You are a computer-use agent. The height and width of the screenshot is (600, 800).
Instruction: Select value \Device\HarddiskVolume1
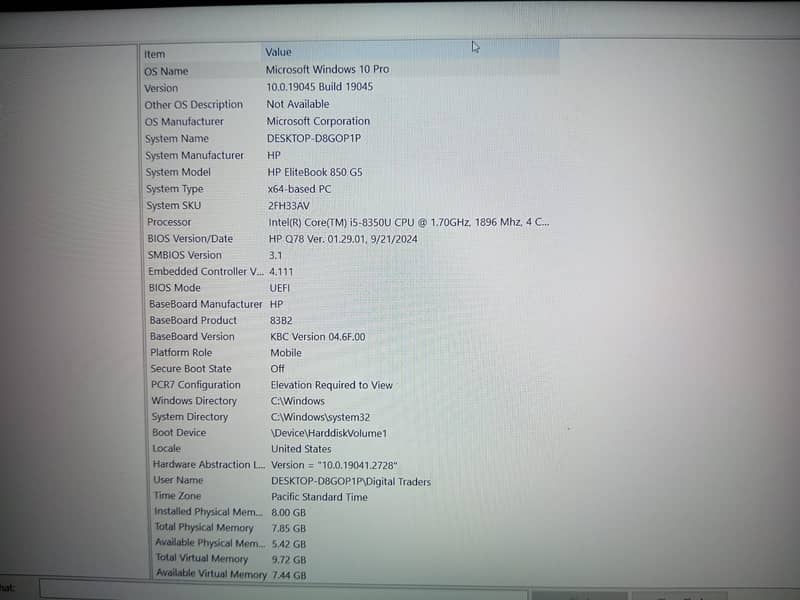point(329,433)
